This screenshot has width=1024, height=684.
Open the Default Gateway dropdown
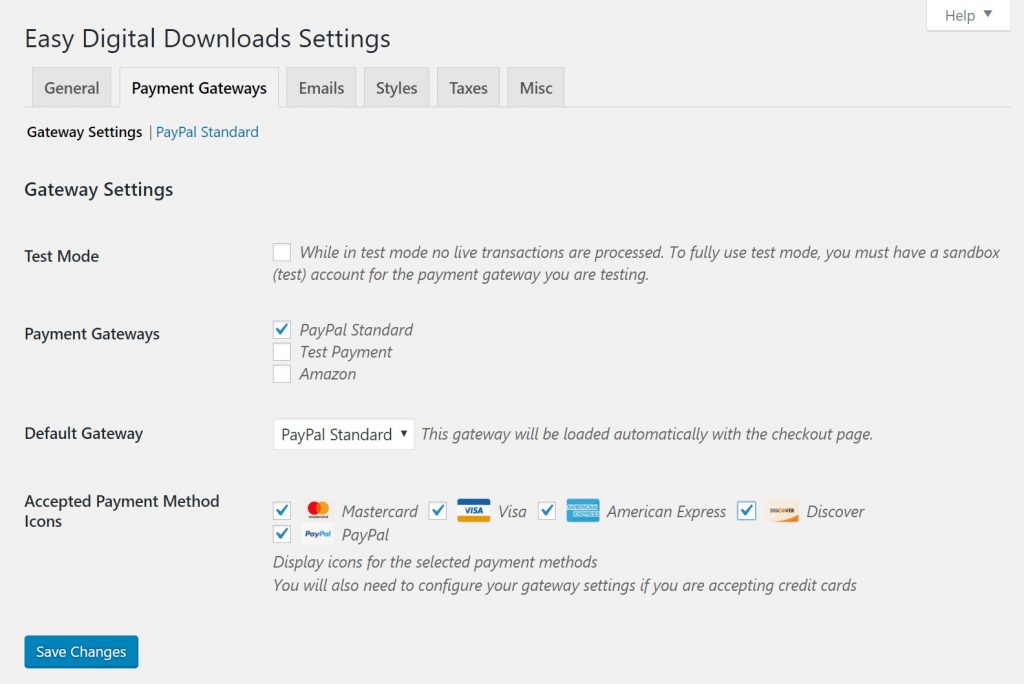pyautogui.click(x=343, y=434)
